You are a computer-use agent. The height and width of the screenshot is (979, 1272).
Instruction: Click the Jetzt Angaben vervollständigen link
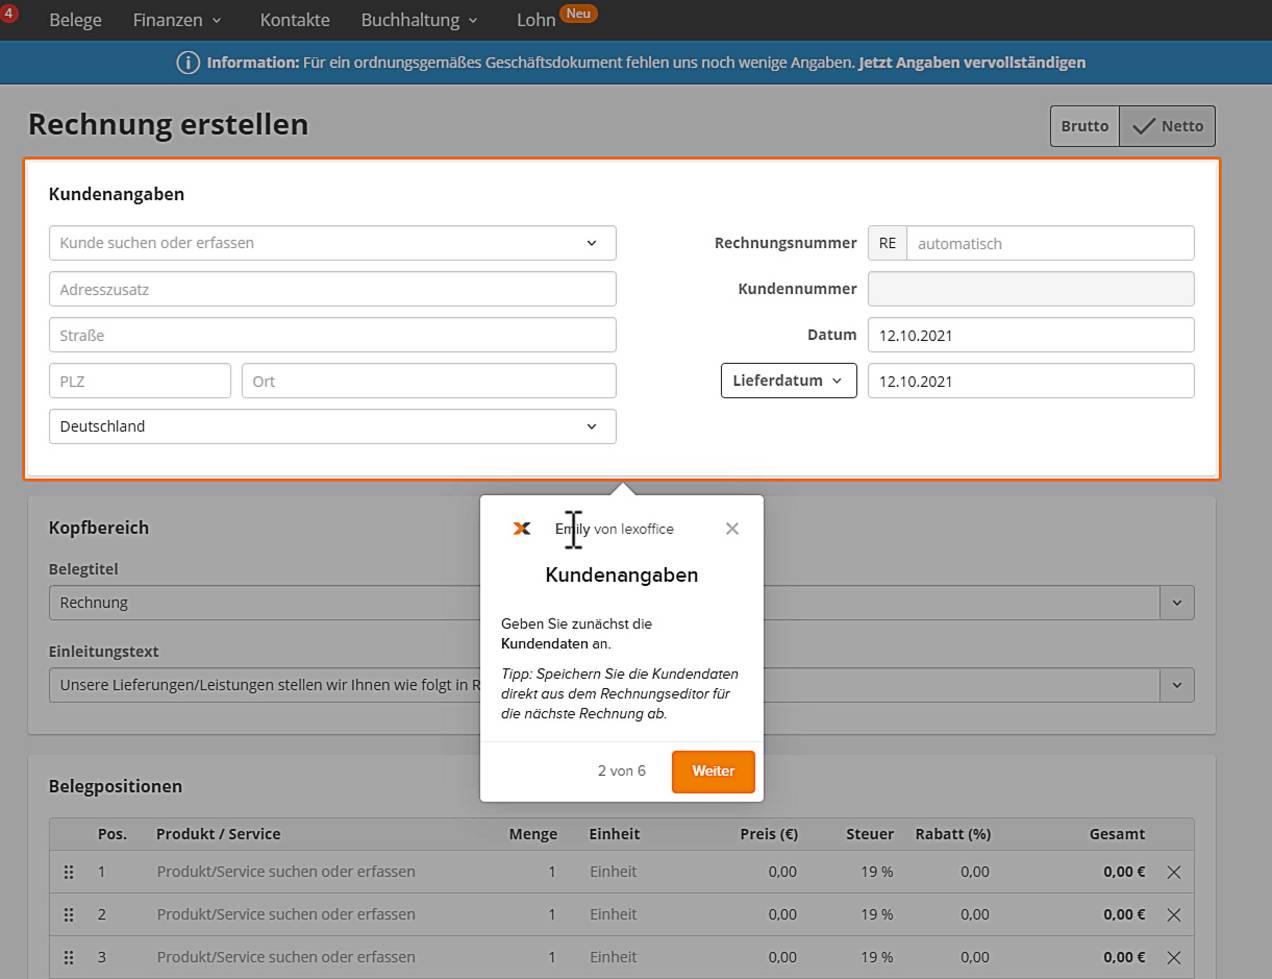tap(972, 62)
